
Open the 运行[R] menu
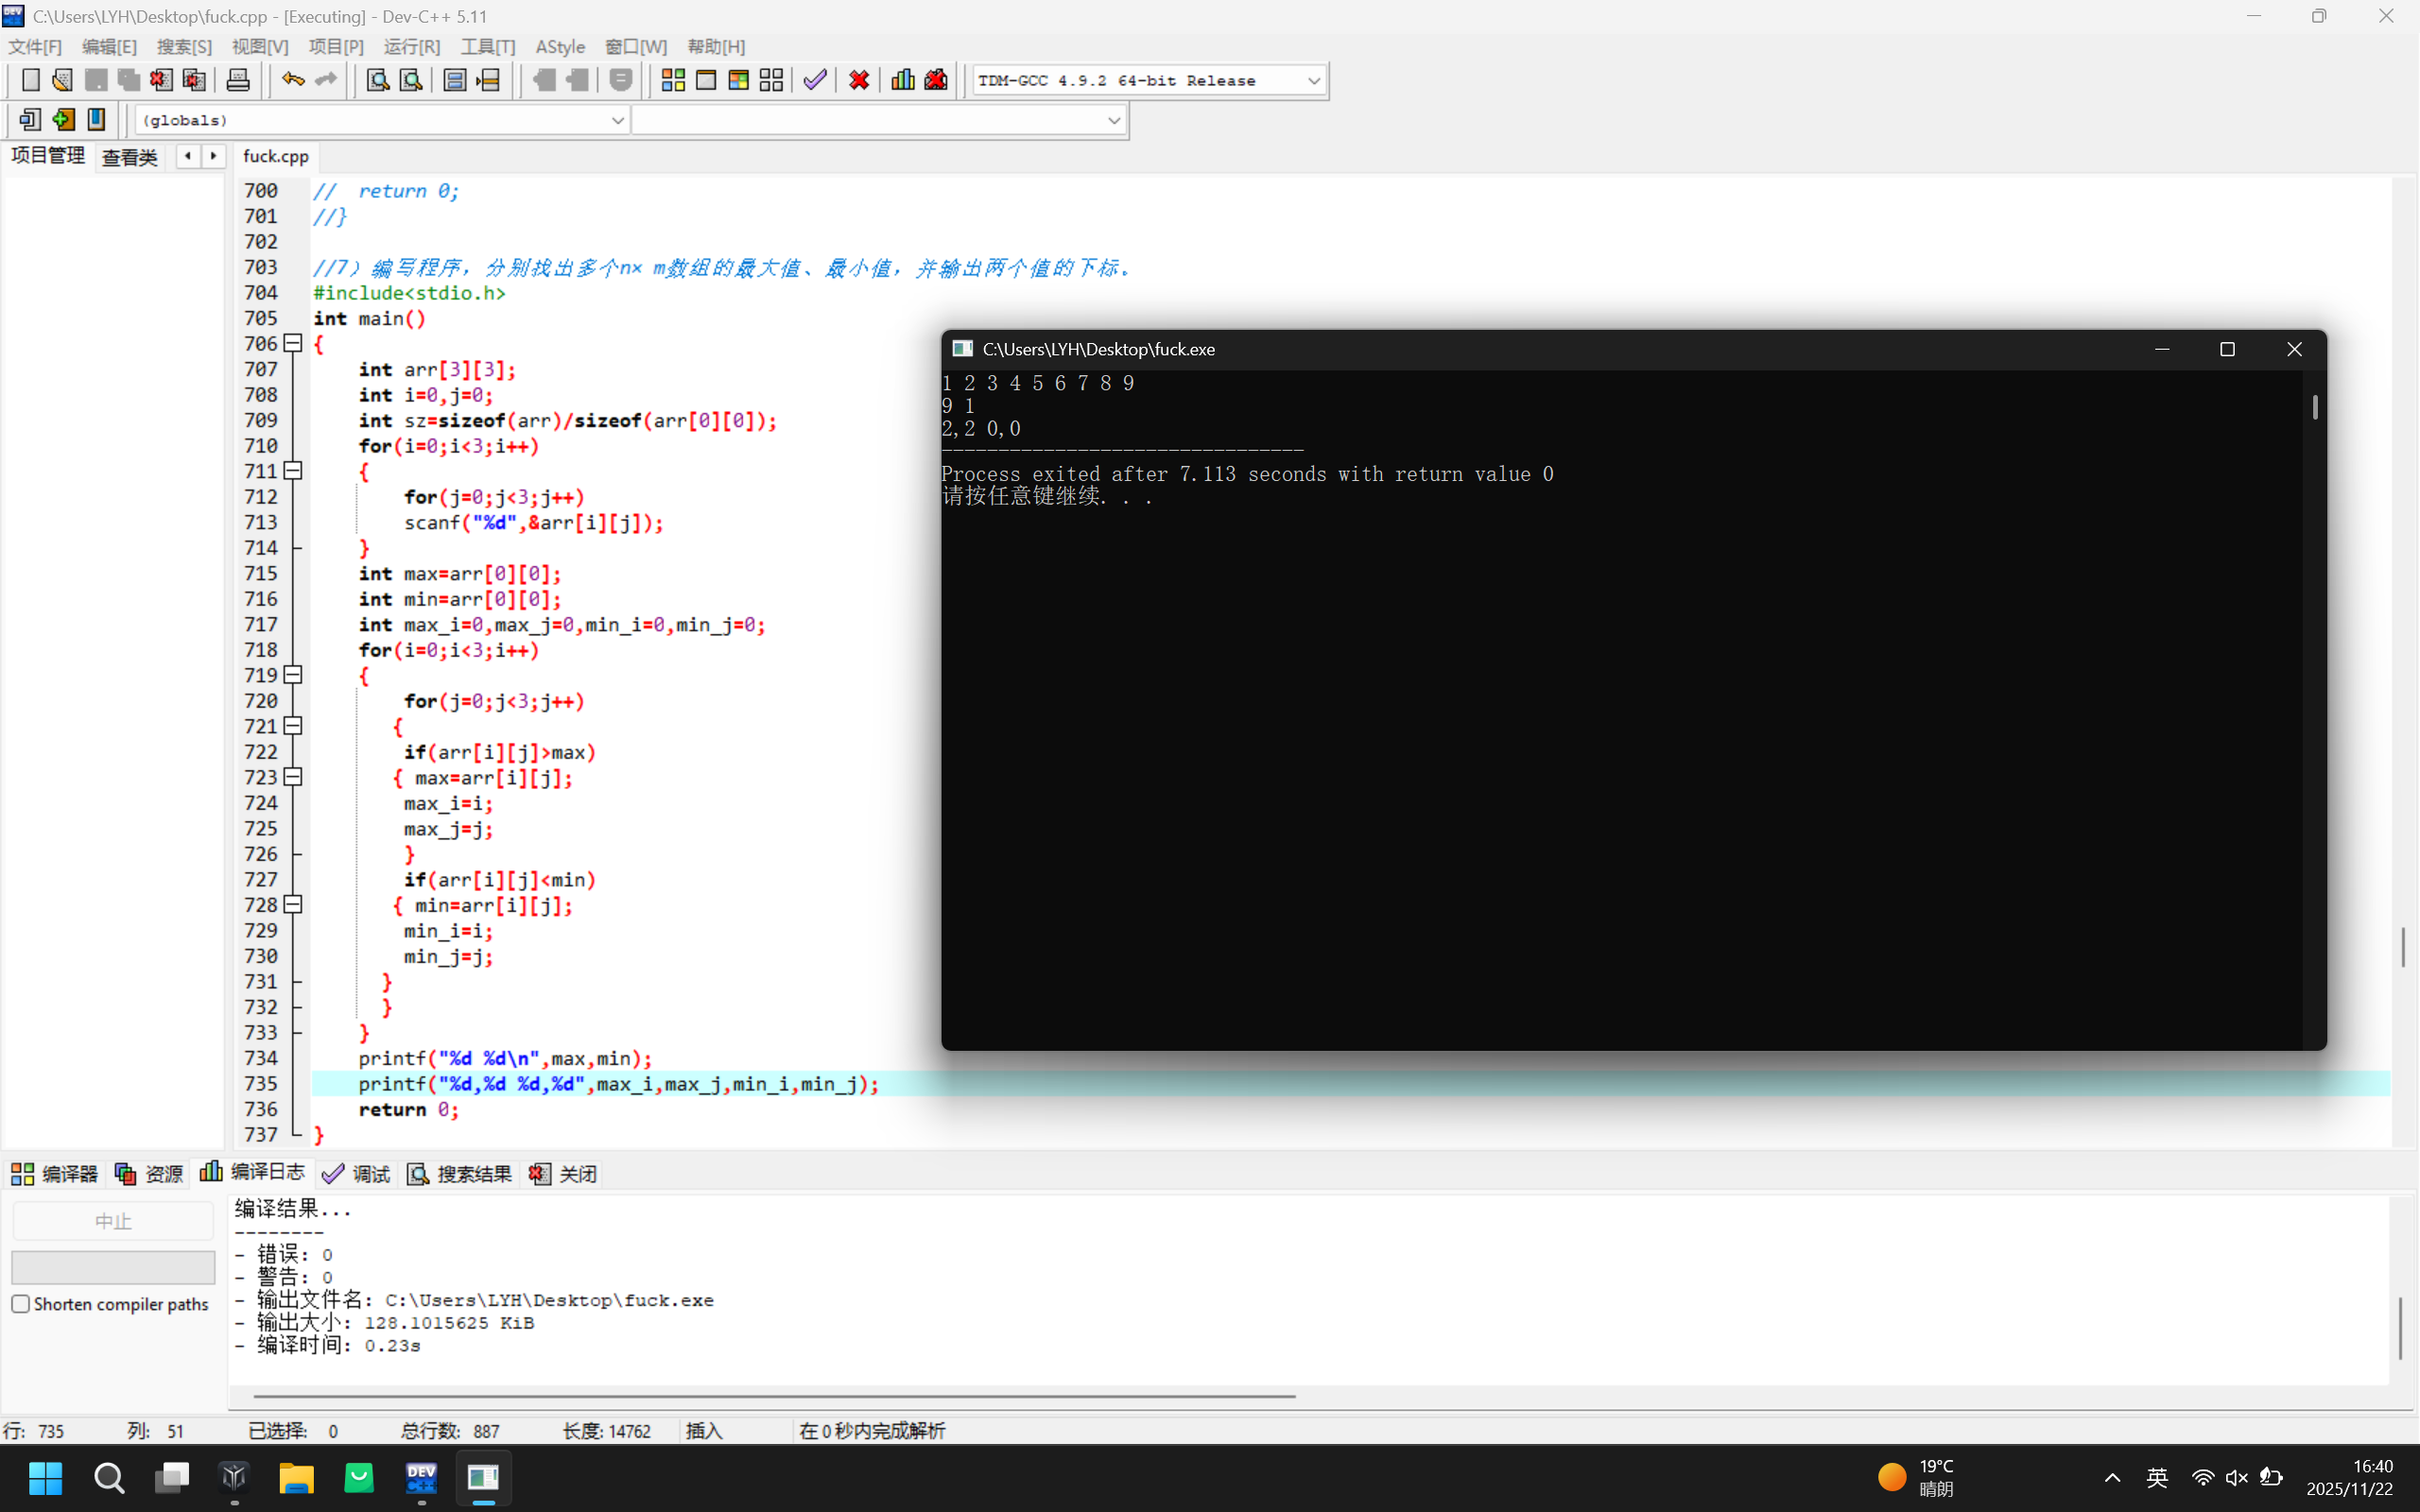tap(411, 47)
